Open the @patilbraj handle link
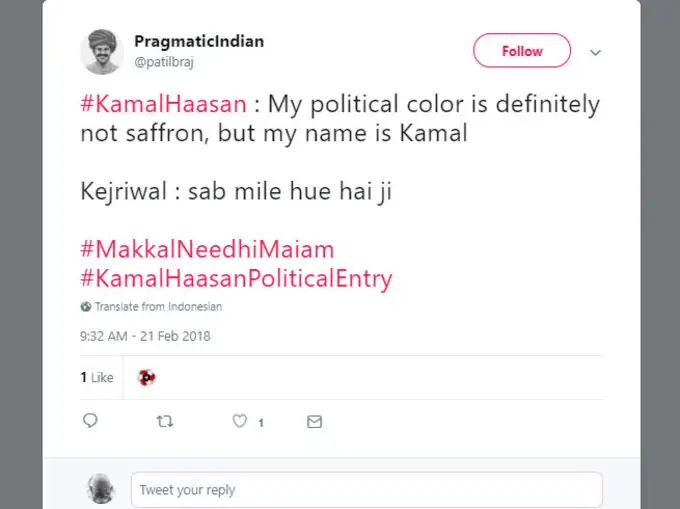The width and height of the screenshot is (680, 509). 165,60
